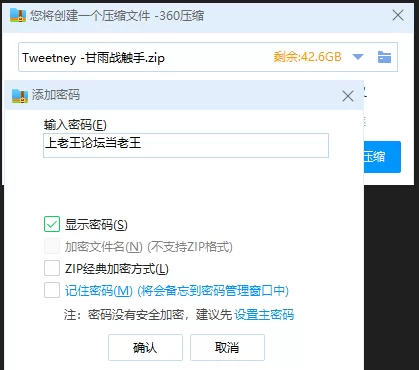Click the 输入密码(E) label
Screen dimensions: 419x370
75,125
